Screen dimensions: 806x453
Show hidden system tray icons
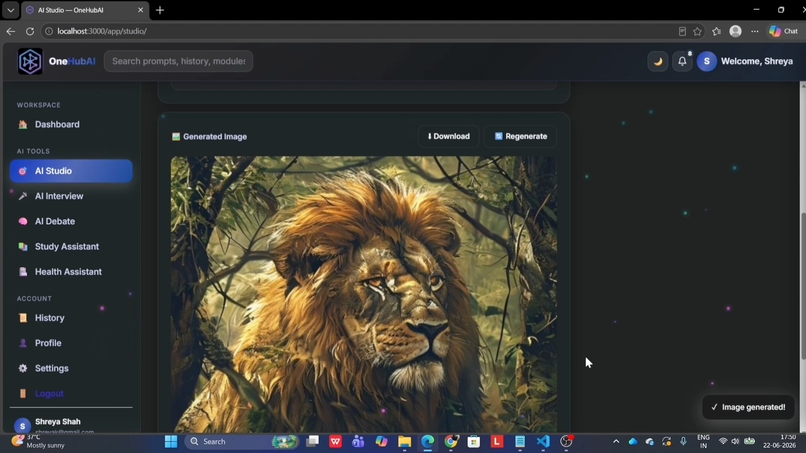(616, 442)
